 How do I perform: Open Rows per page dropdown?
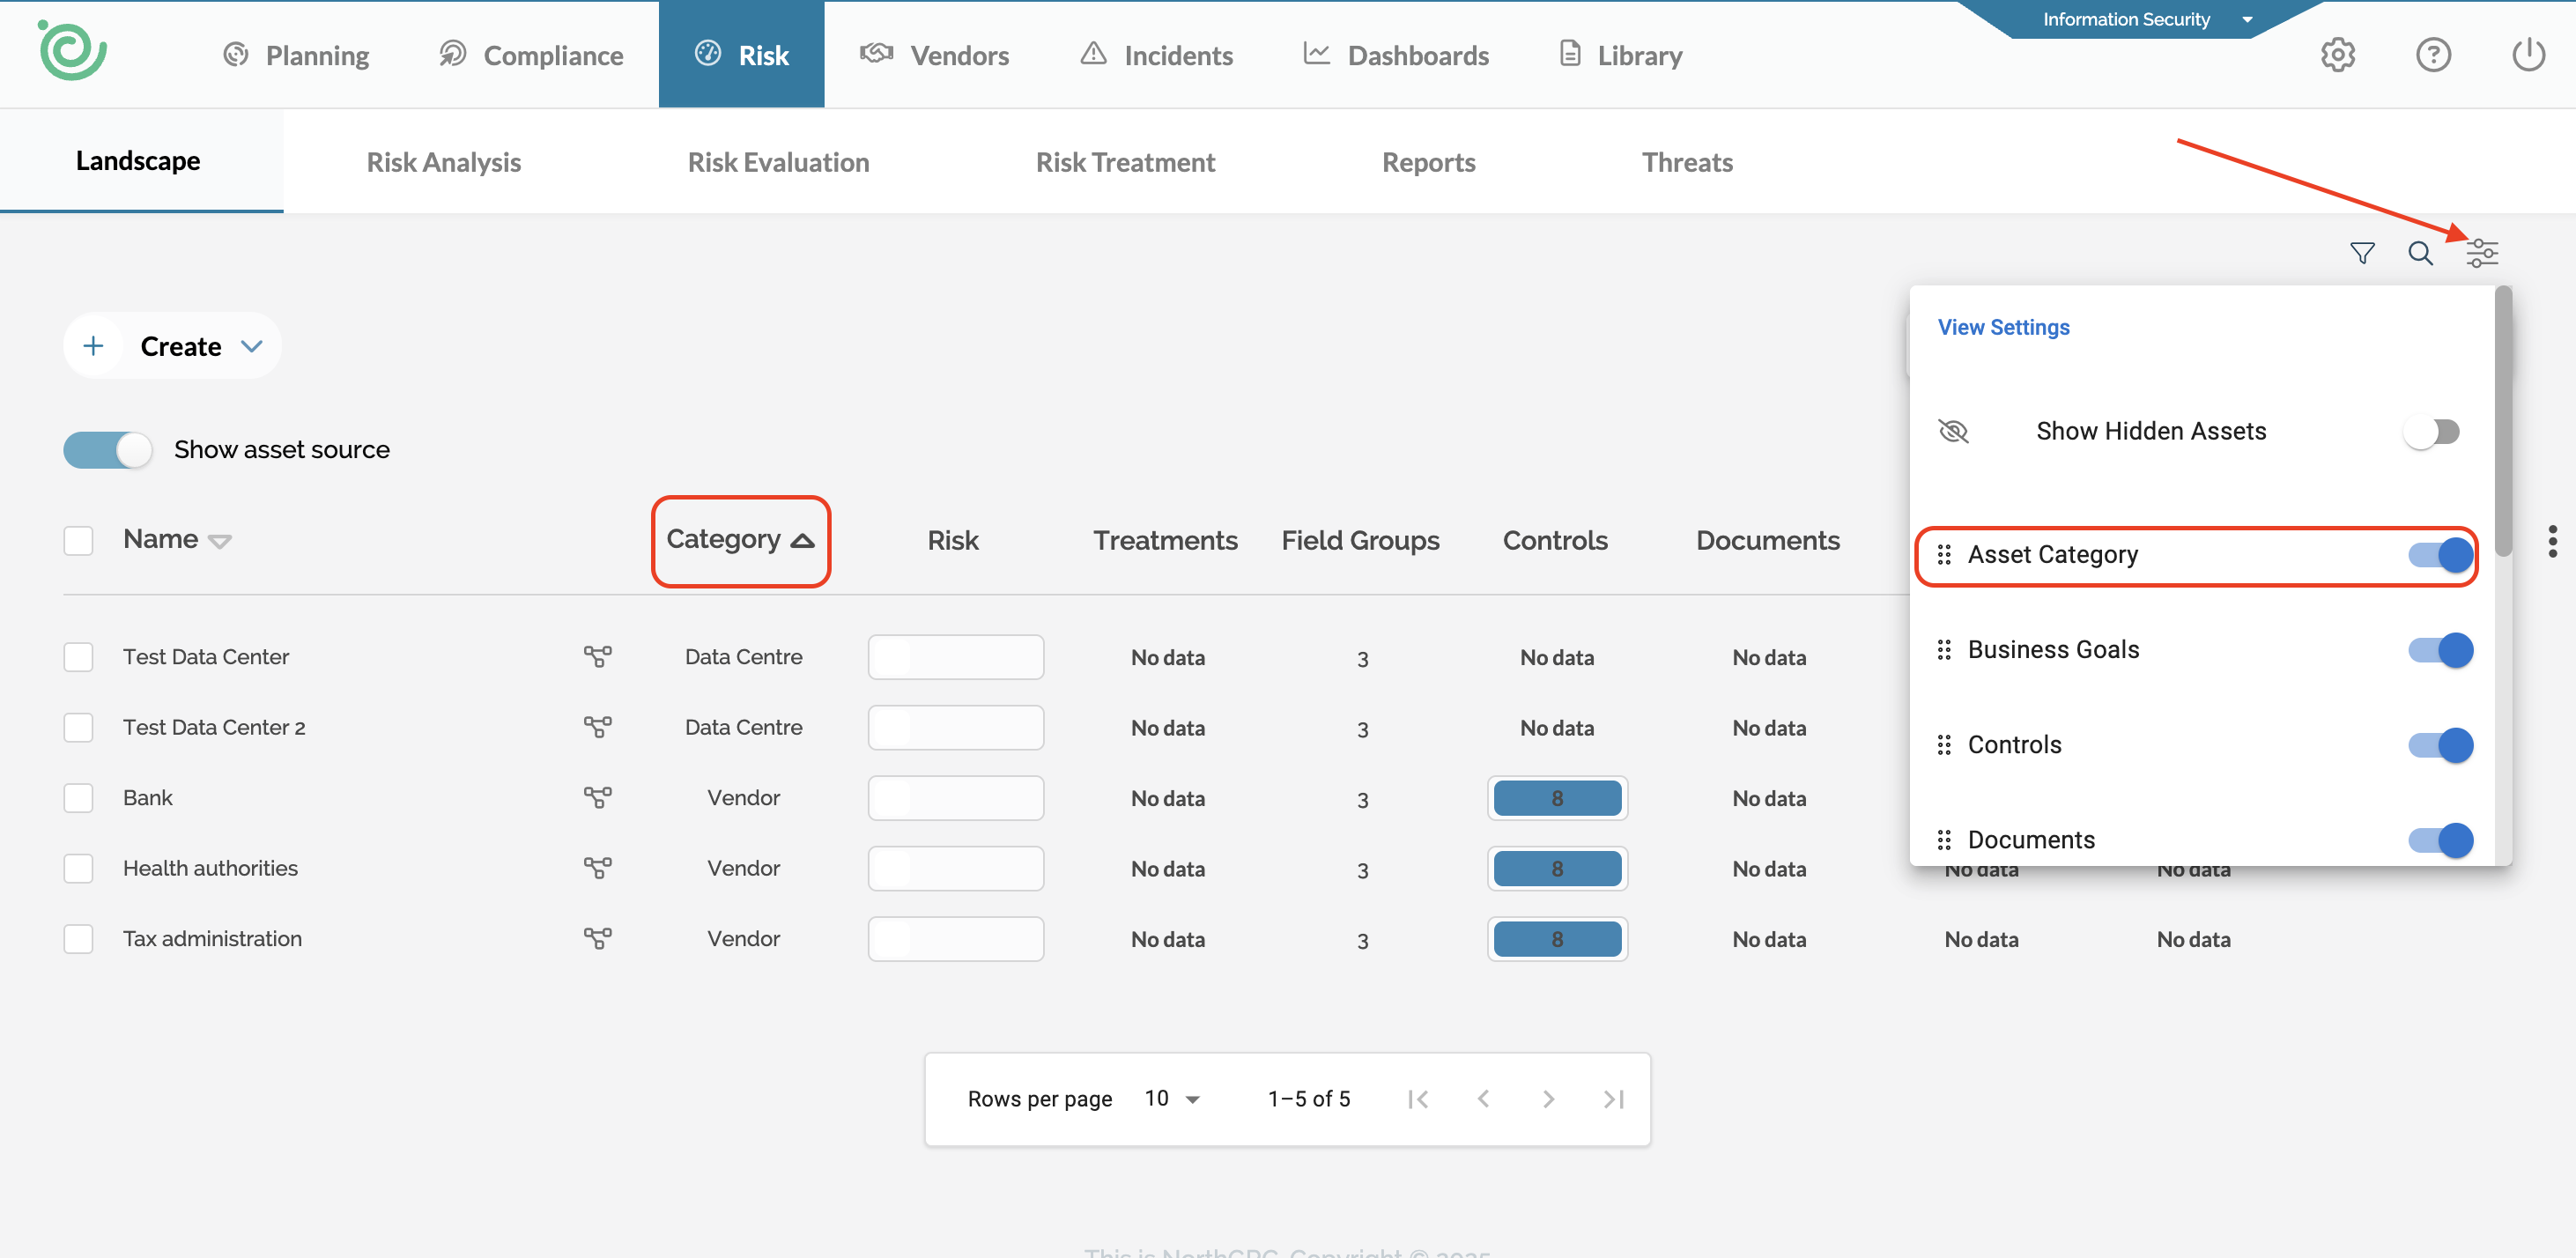1171,1099
